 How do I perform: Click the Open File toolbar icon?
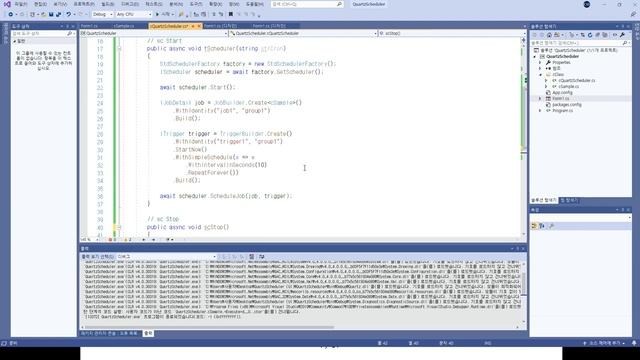click(44, 14)
